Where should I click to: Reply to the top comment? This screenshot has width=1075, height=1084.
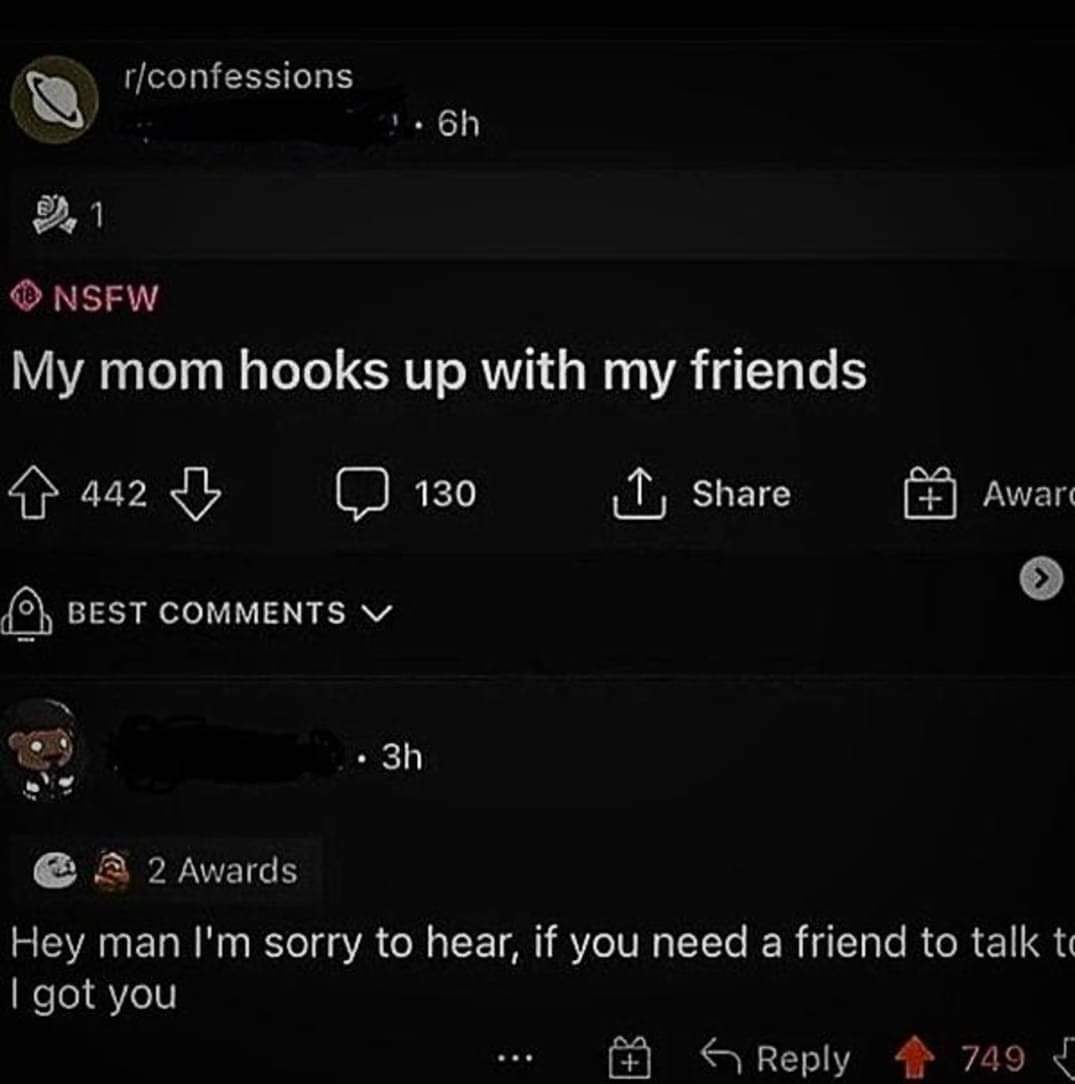(x=775, y=1057)
